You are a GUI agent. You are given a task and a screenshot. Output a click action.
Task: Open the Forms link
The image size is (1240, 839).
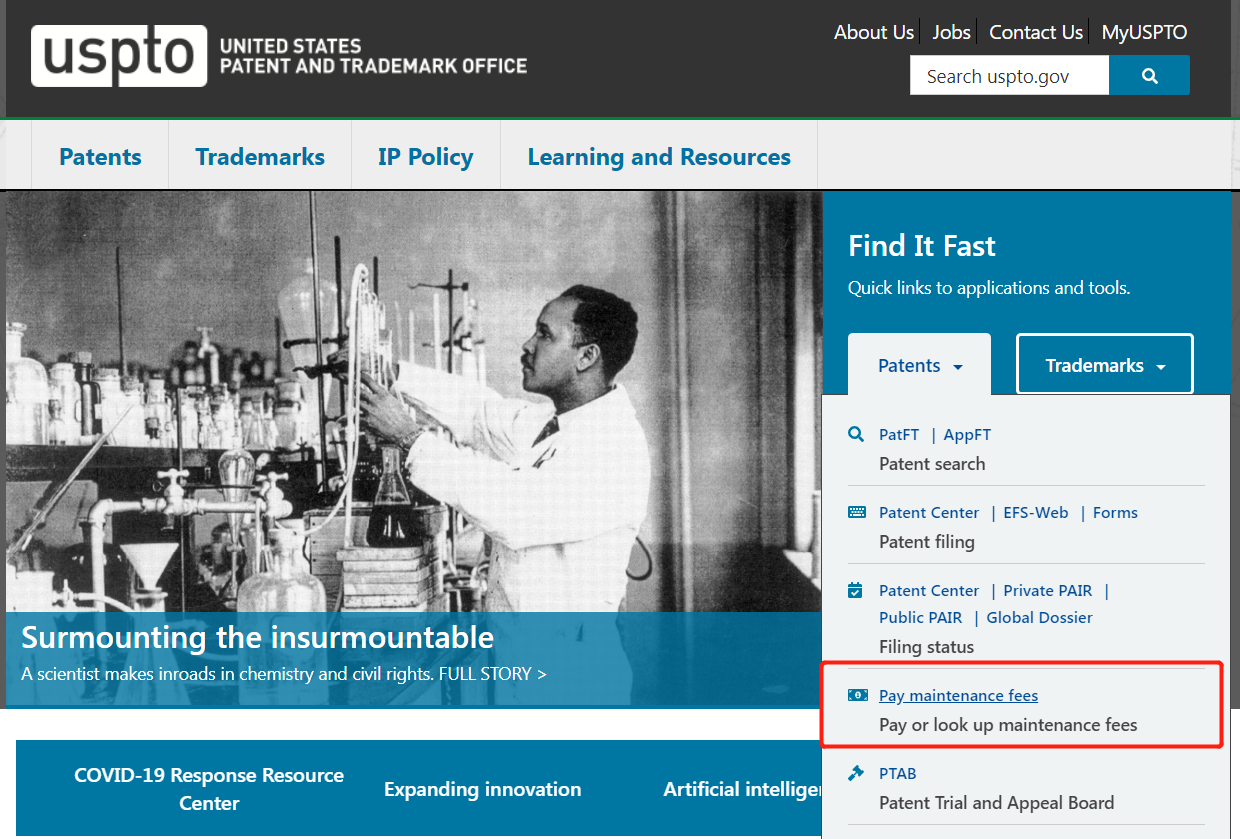click(x=1115, y=512)
